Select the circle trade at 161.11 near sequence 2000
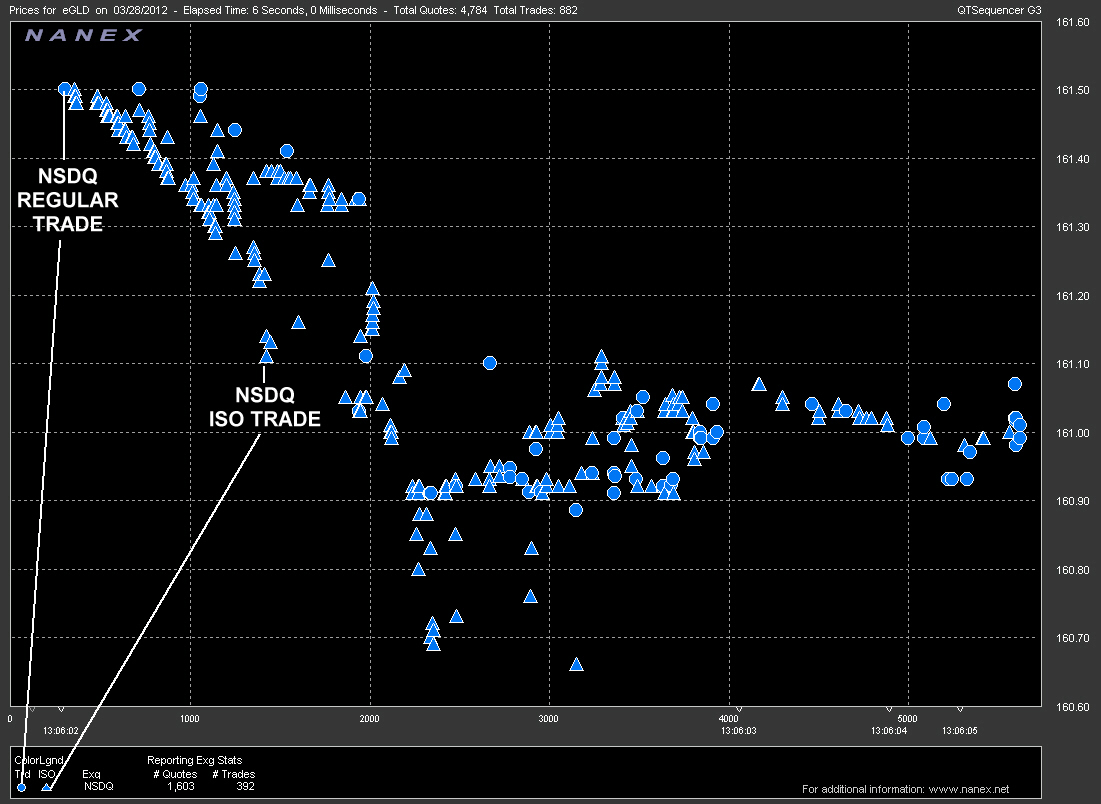This screenshot has width=1101, height=804. (x=366, y=356)
